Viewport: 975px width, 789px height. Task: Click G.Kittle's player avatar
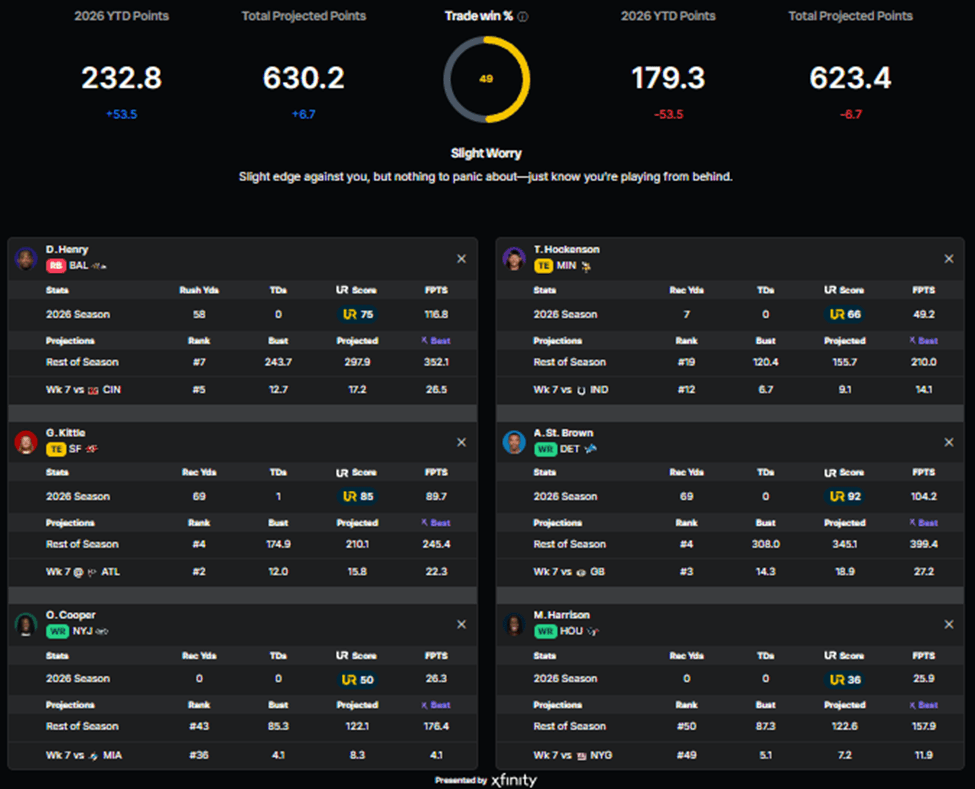tap(26, 441)
